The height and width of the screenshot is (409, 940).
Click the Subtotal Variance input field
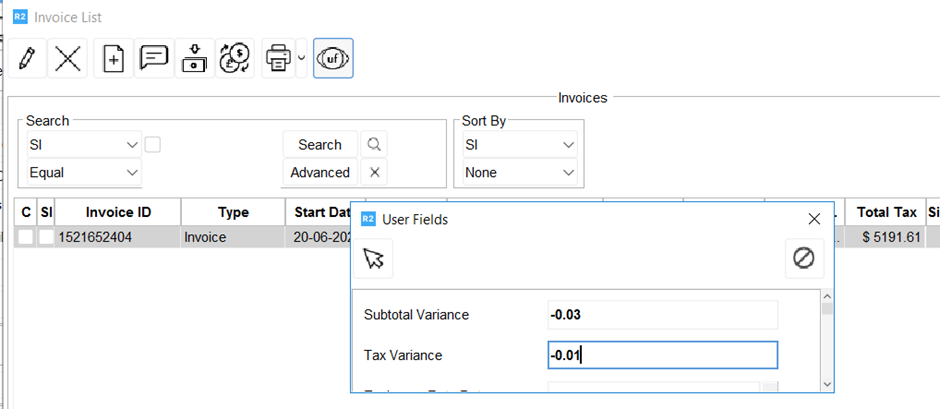pos(662,315)
